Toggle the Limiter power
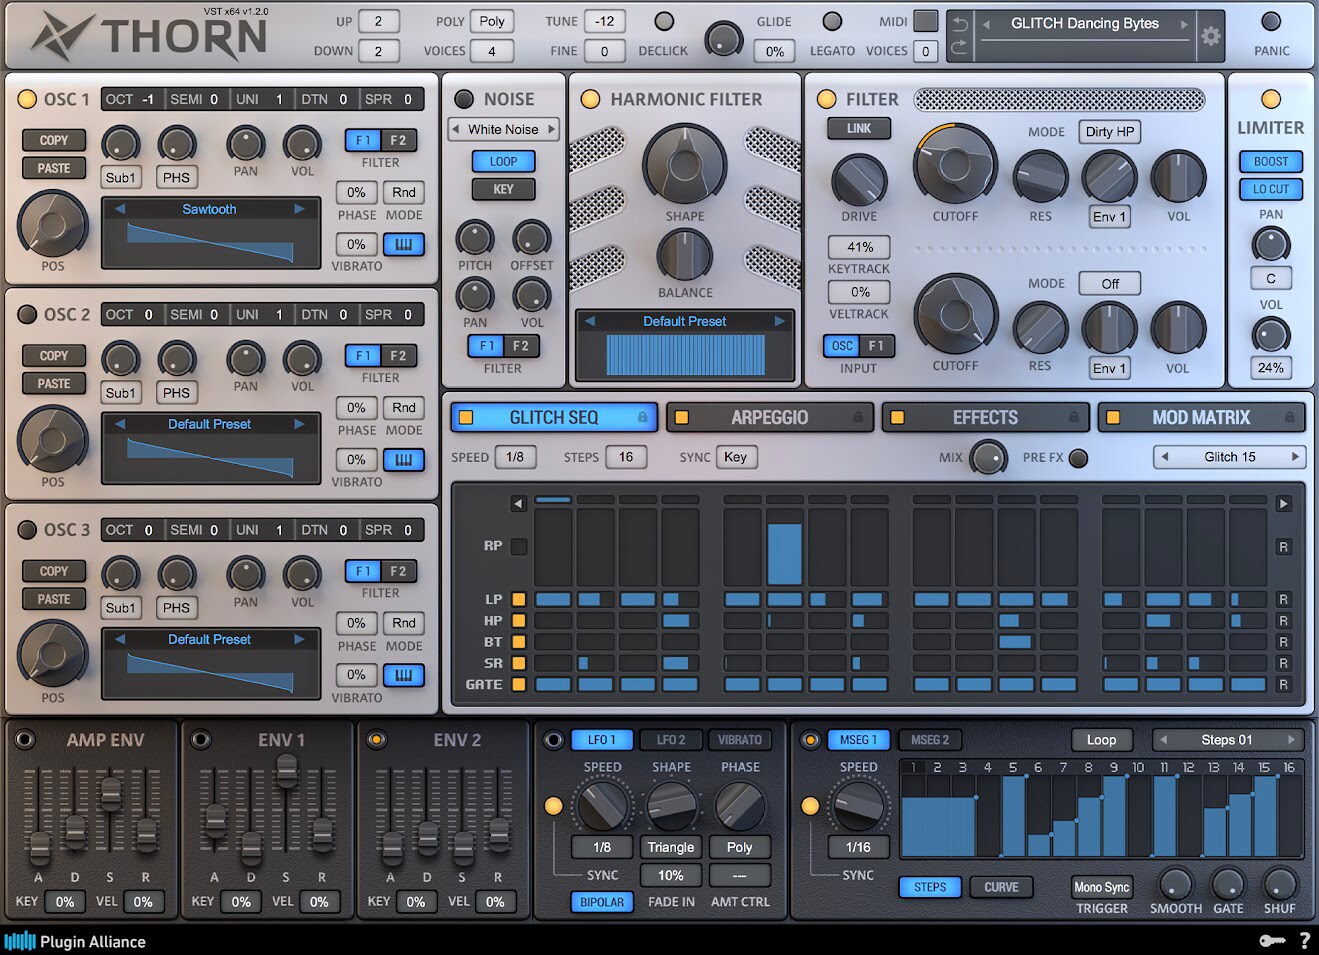 tap(1271, 99)
